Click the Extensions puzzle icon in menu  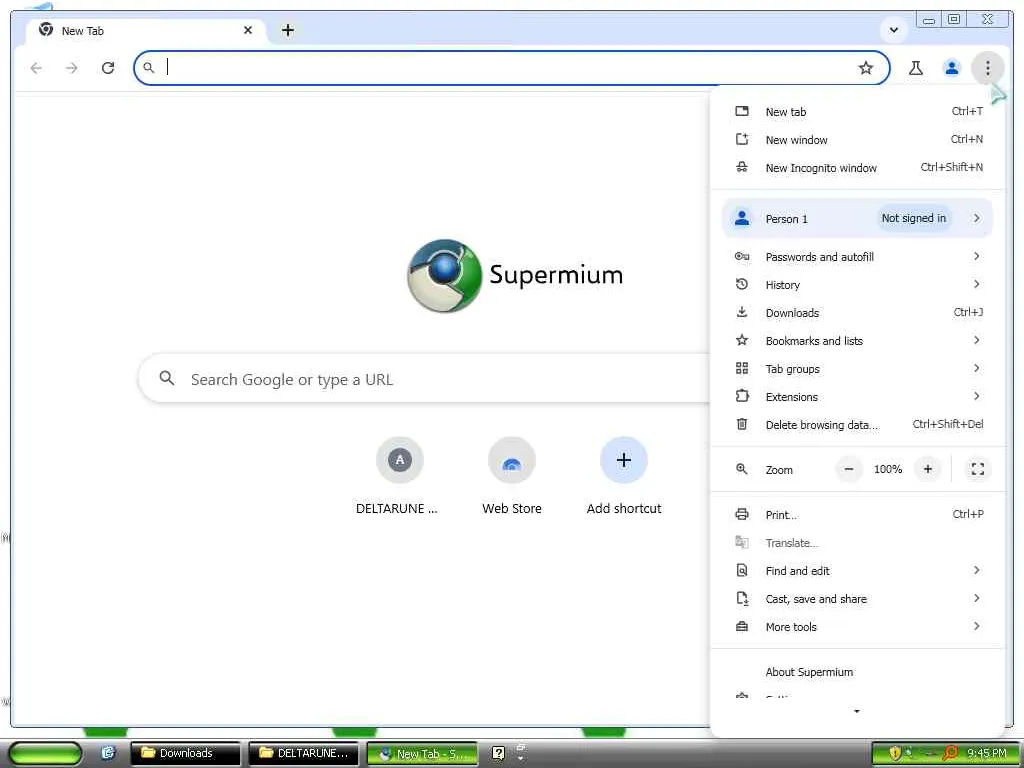coord(742,396)
